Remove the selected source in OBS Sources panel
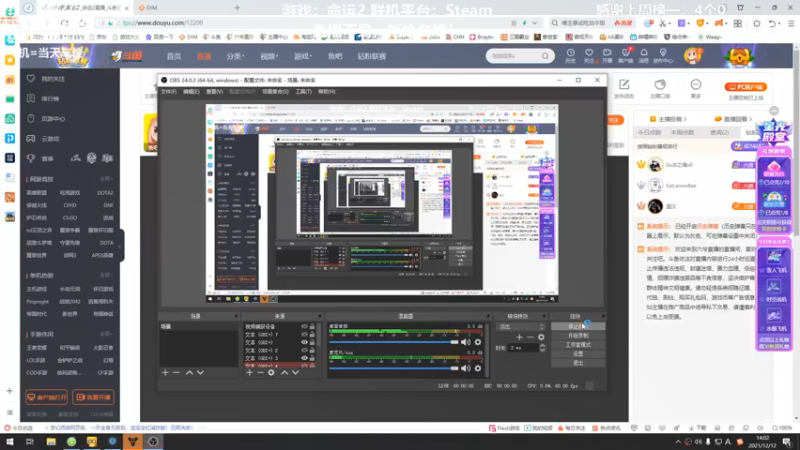 tap(260, 373)
